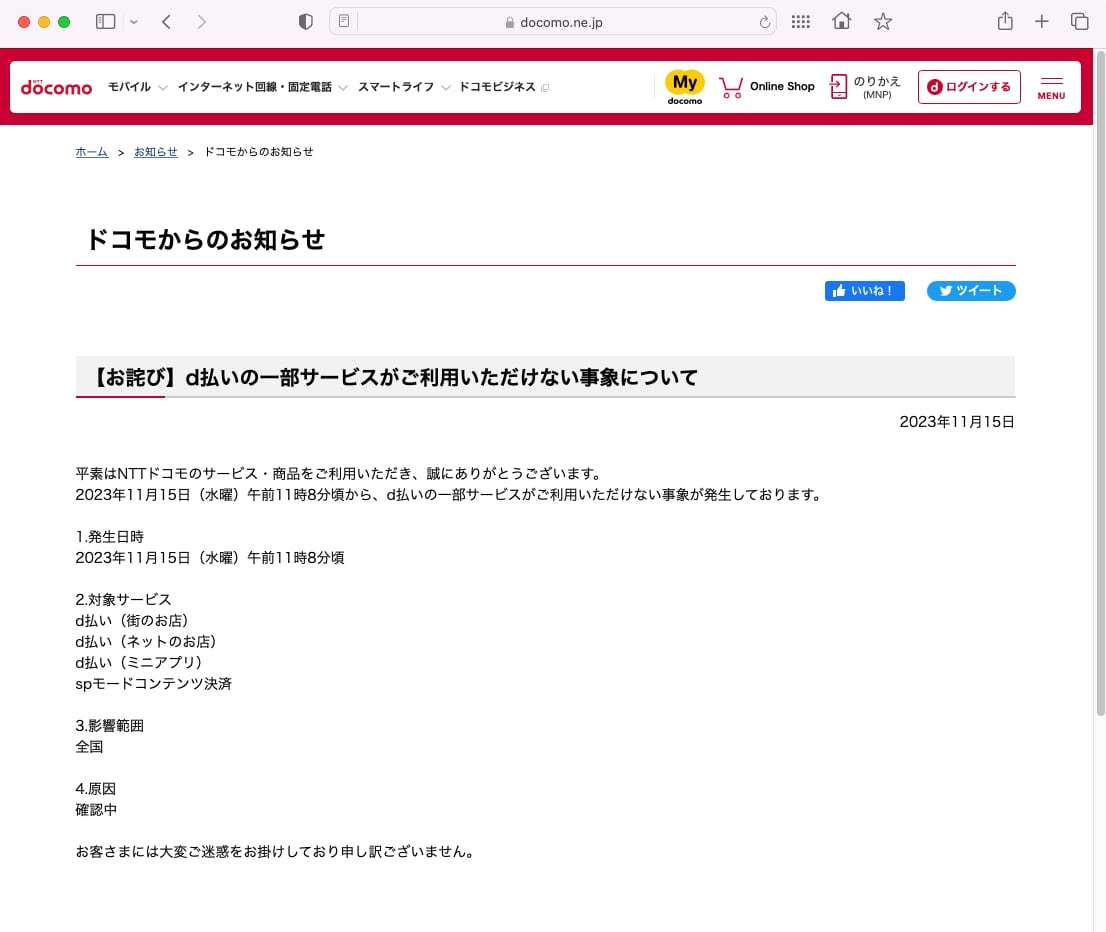Go forward with the browser forward arrow
This screenshot has width=1106, height=932.
[202, 22]
